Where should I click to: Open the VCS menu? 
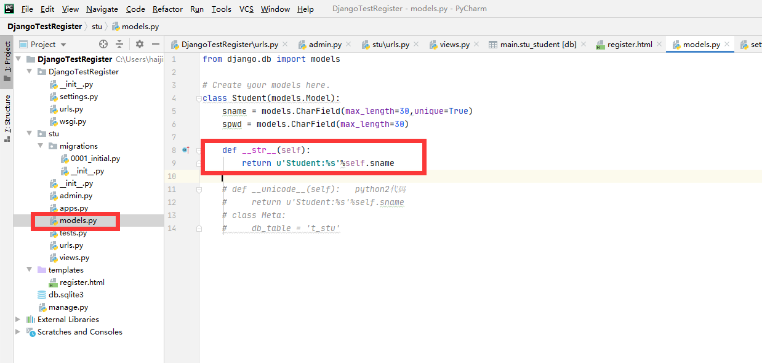click(246, 9)
